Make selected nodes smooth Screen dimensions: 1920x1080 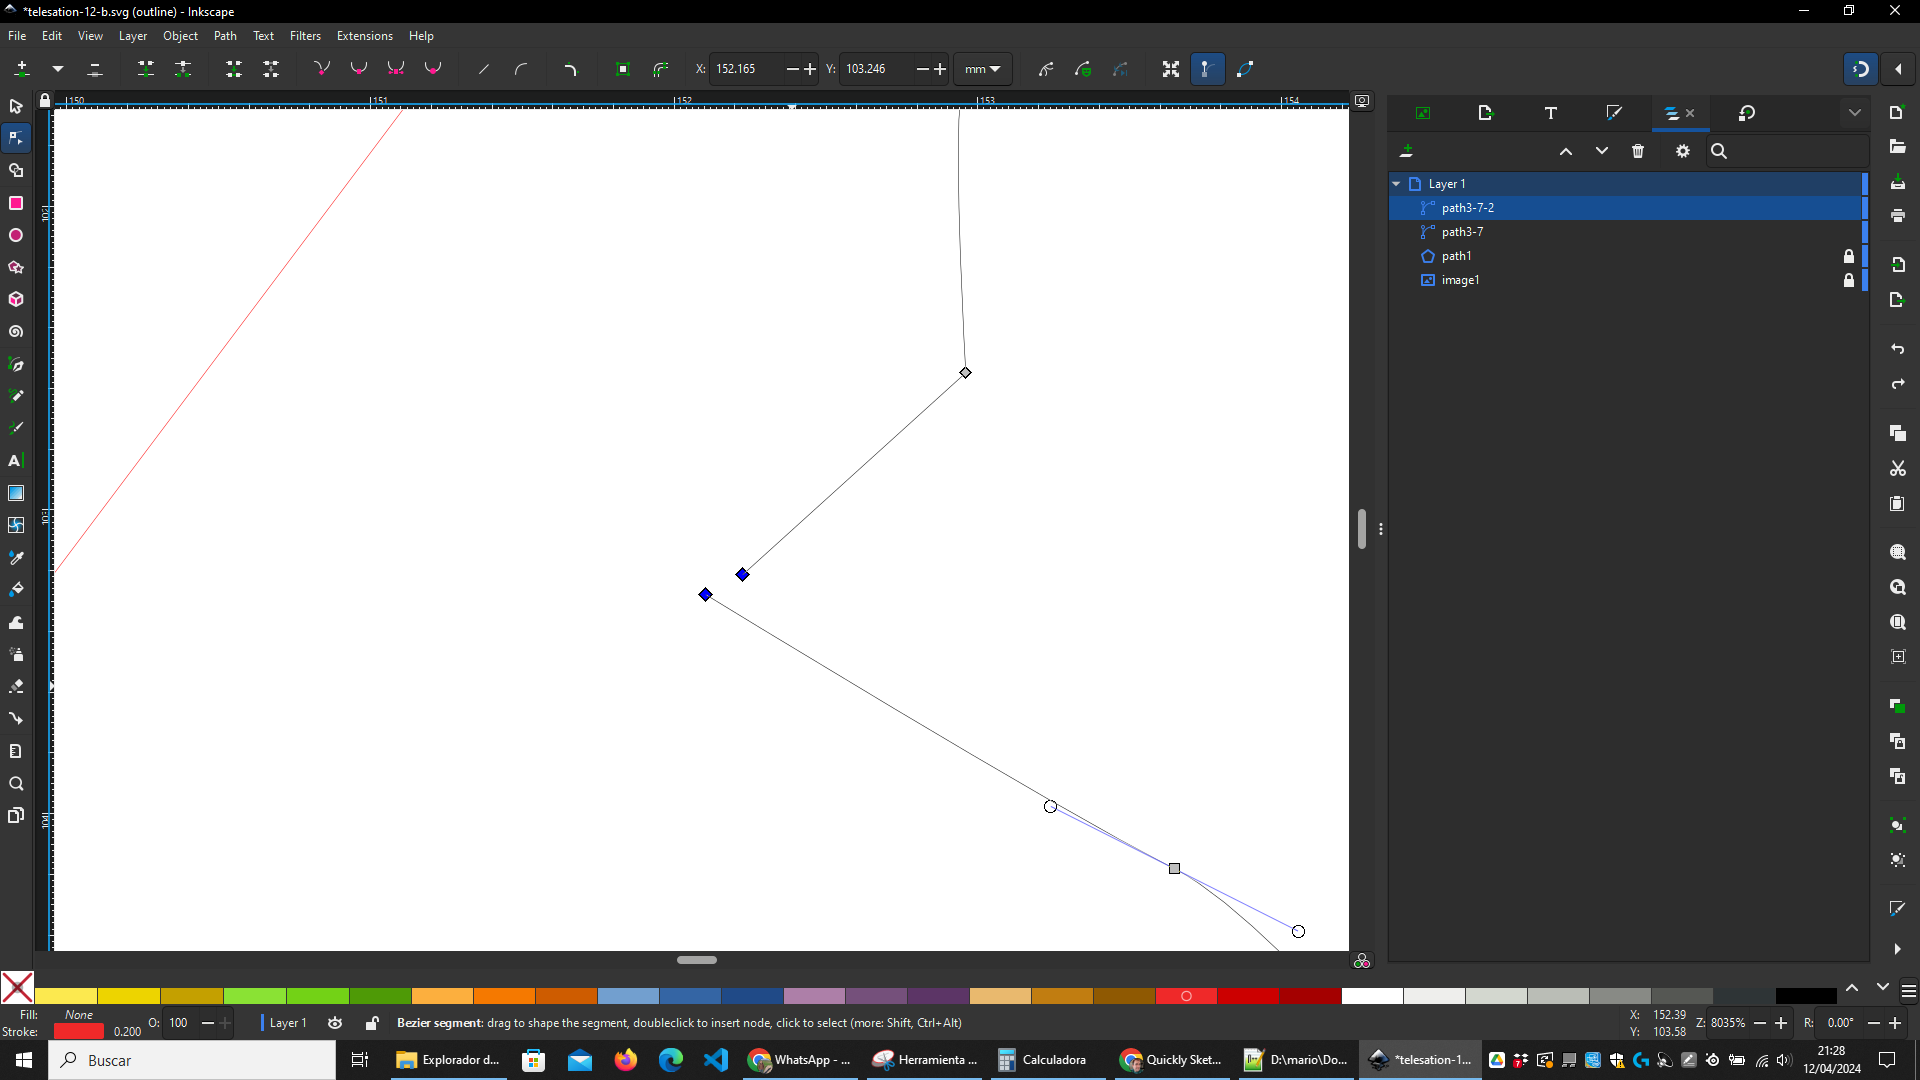pos(359,69)
